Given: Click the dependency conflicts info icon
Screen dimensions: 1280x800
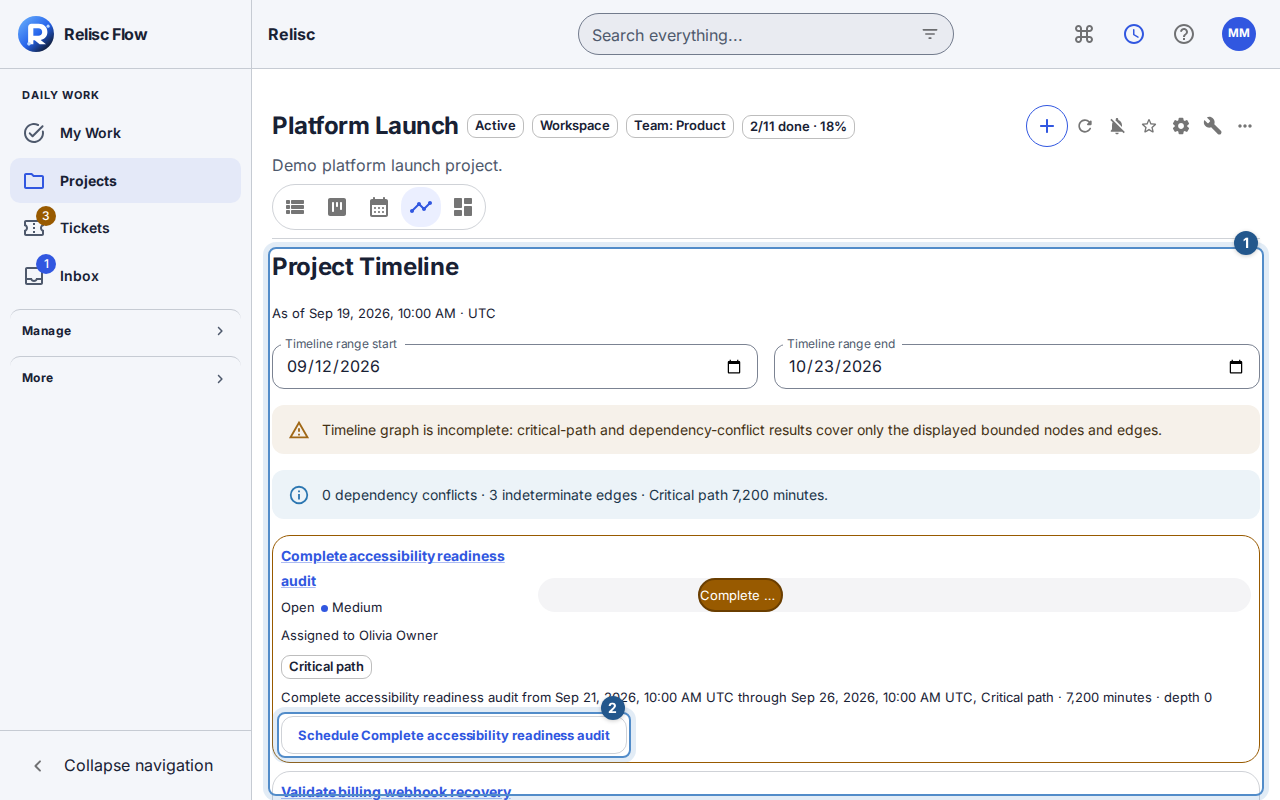Looking at the screenshot, I should pyautogui.click(x=299, y=495).
